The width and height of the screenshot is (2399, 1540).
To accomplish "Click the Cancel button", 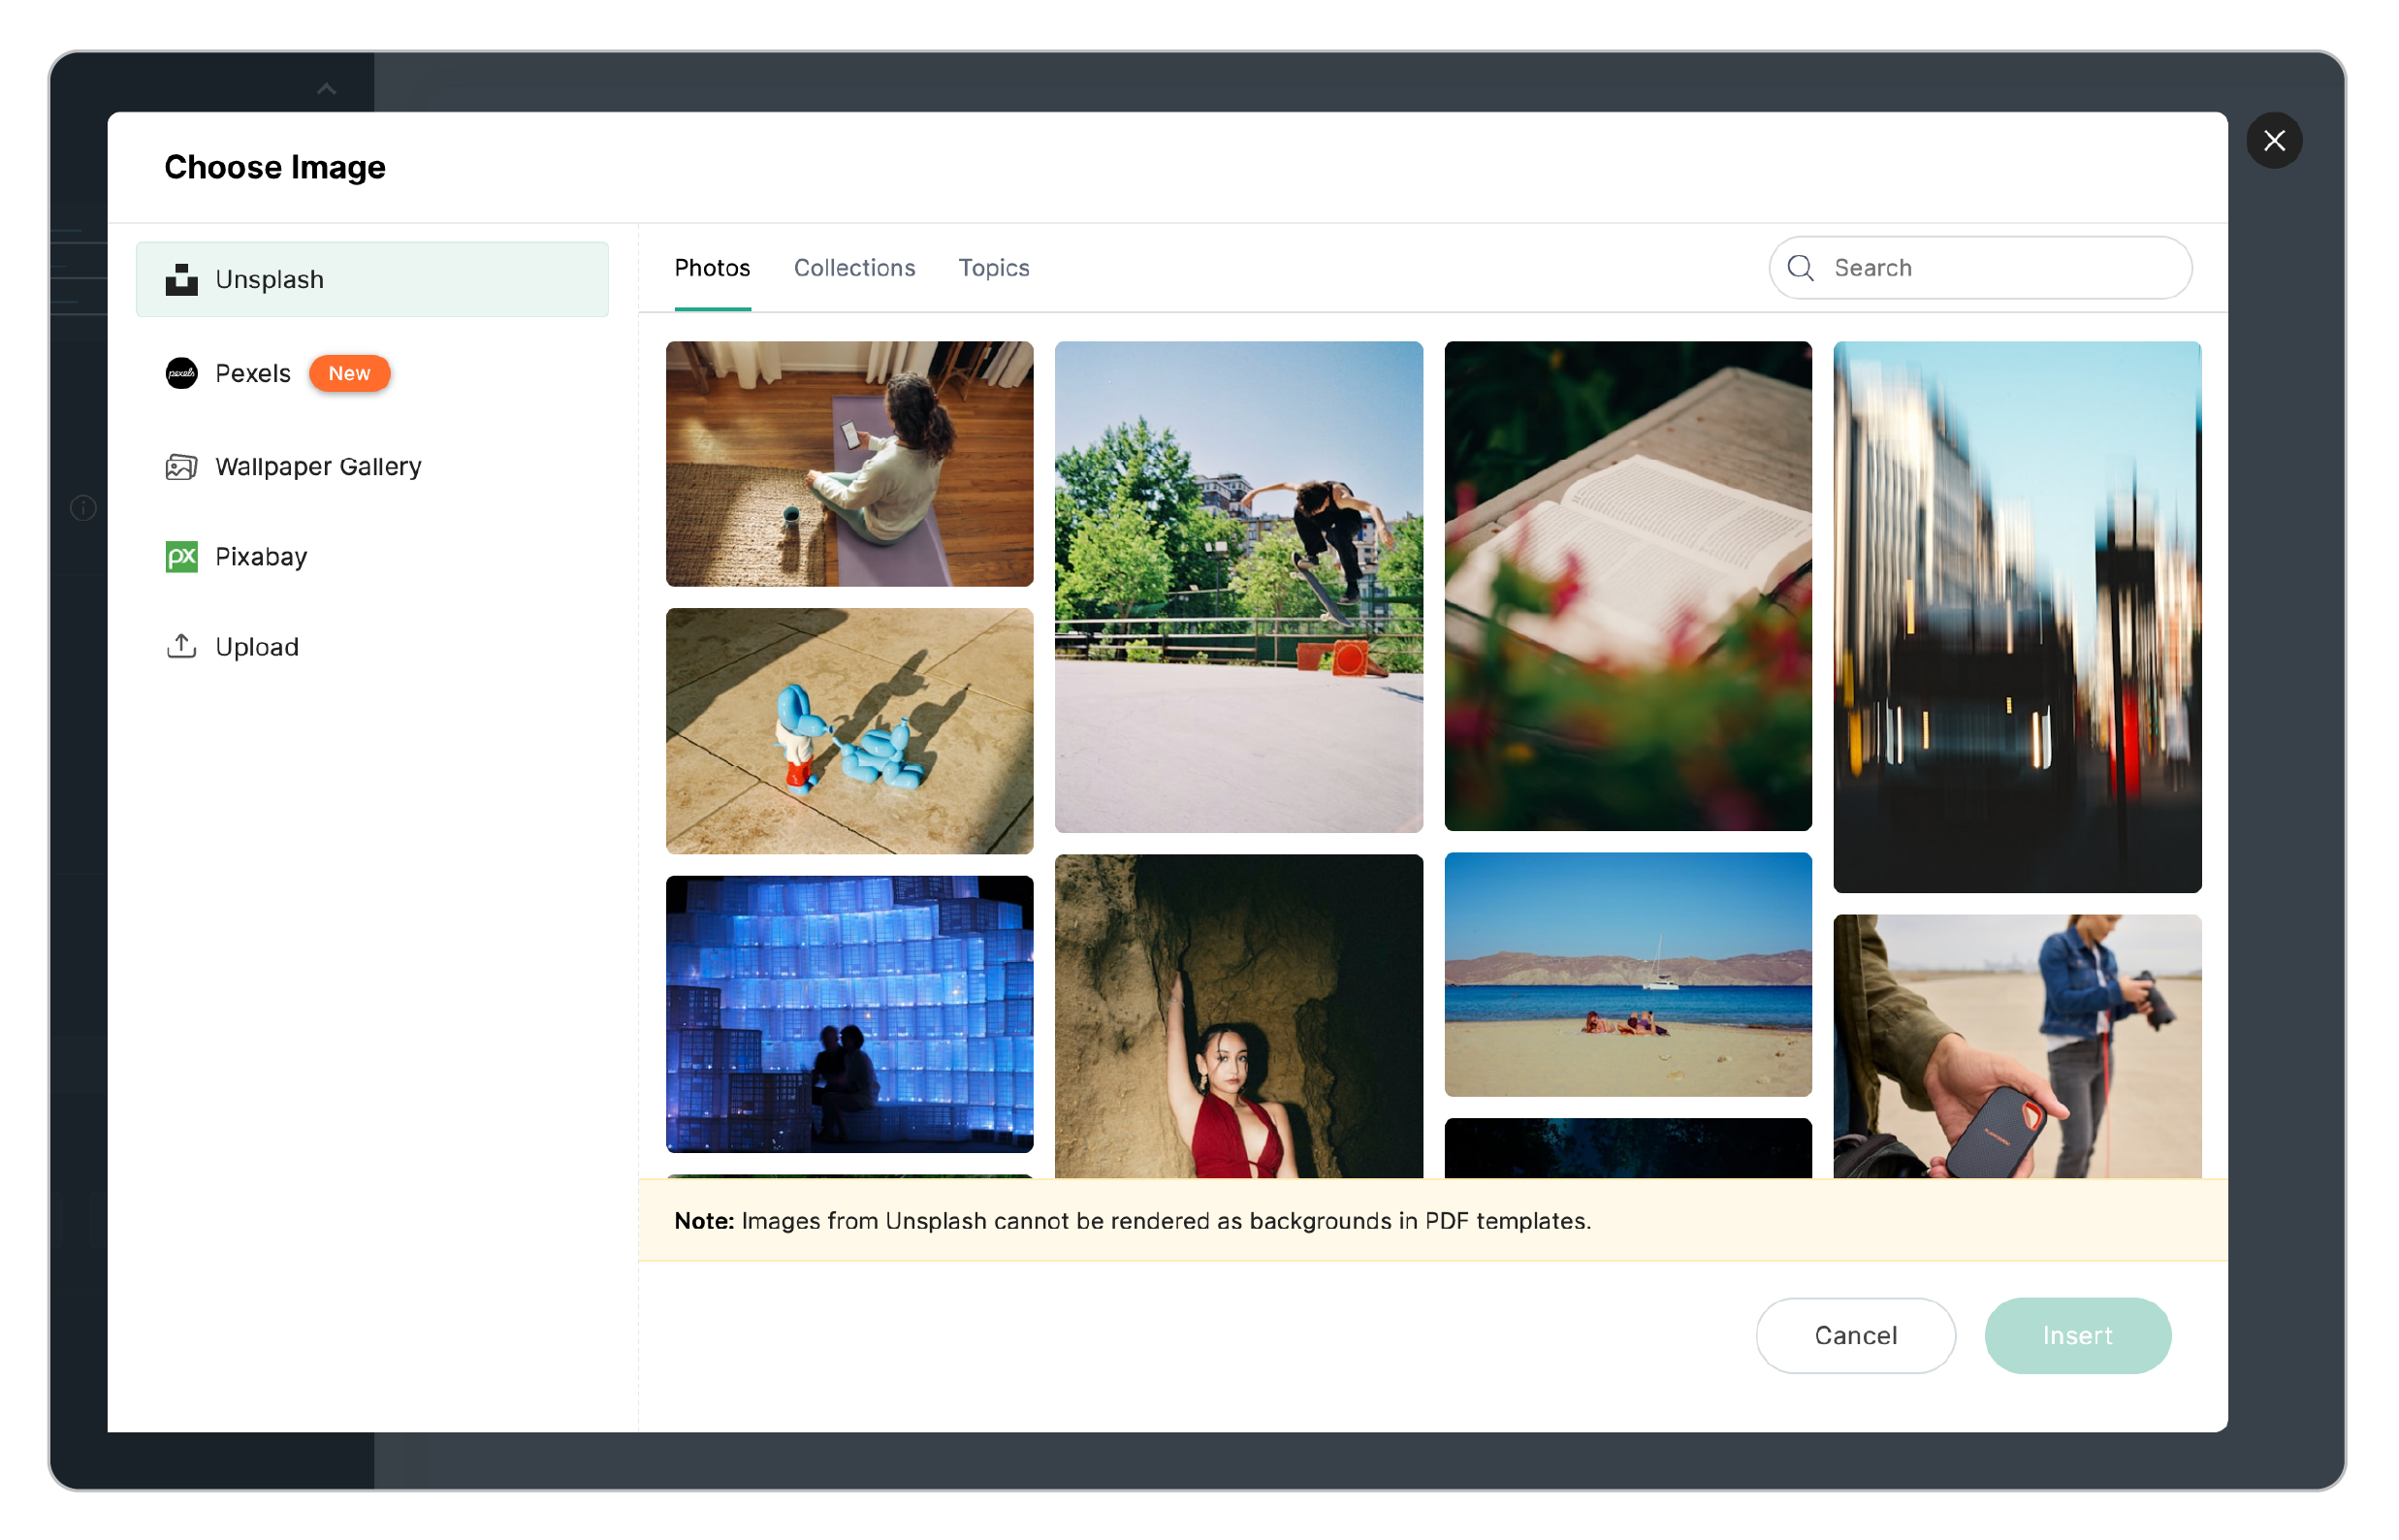I will click(1855, 1336).
